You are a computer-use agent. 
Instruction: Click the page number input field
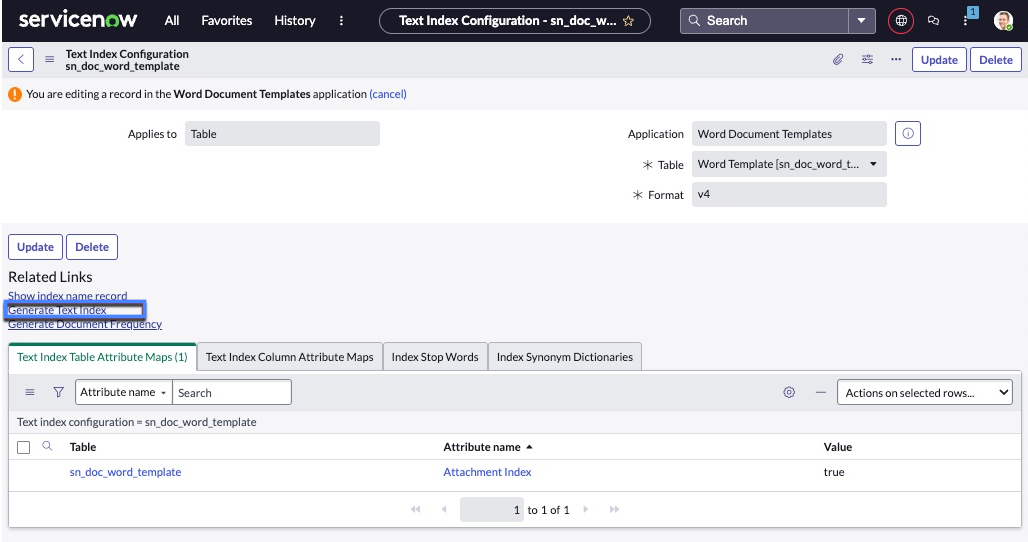click(492, 509)
